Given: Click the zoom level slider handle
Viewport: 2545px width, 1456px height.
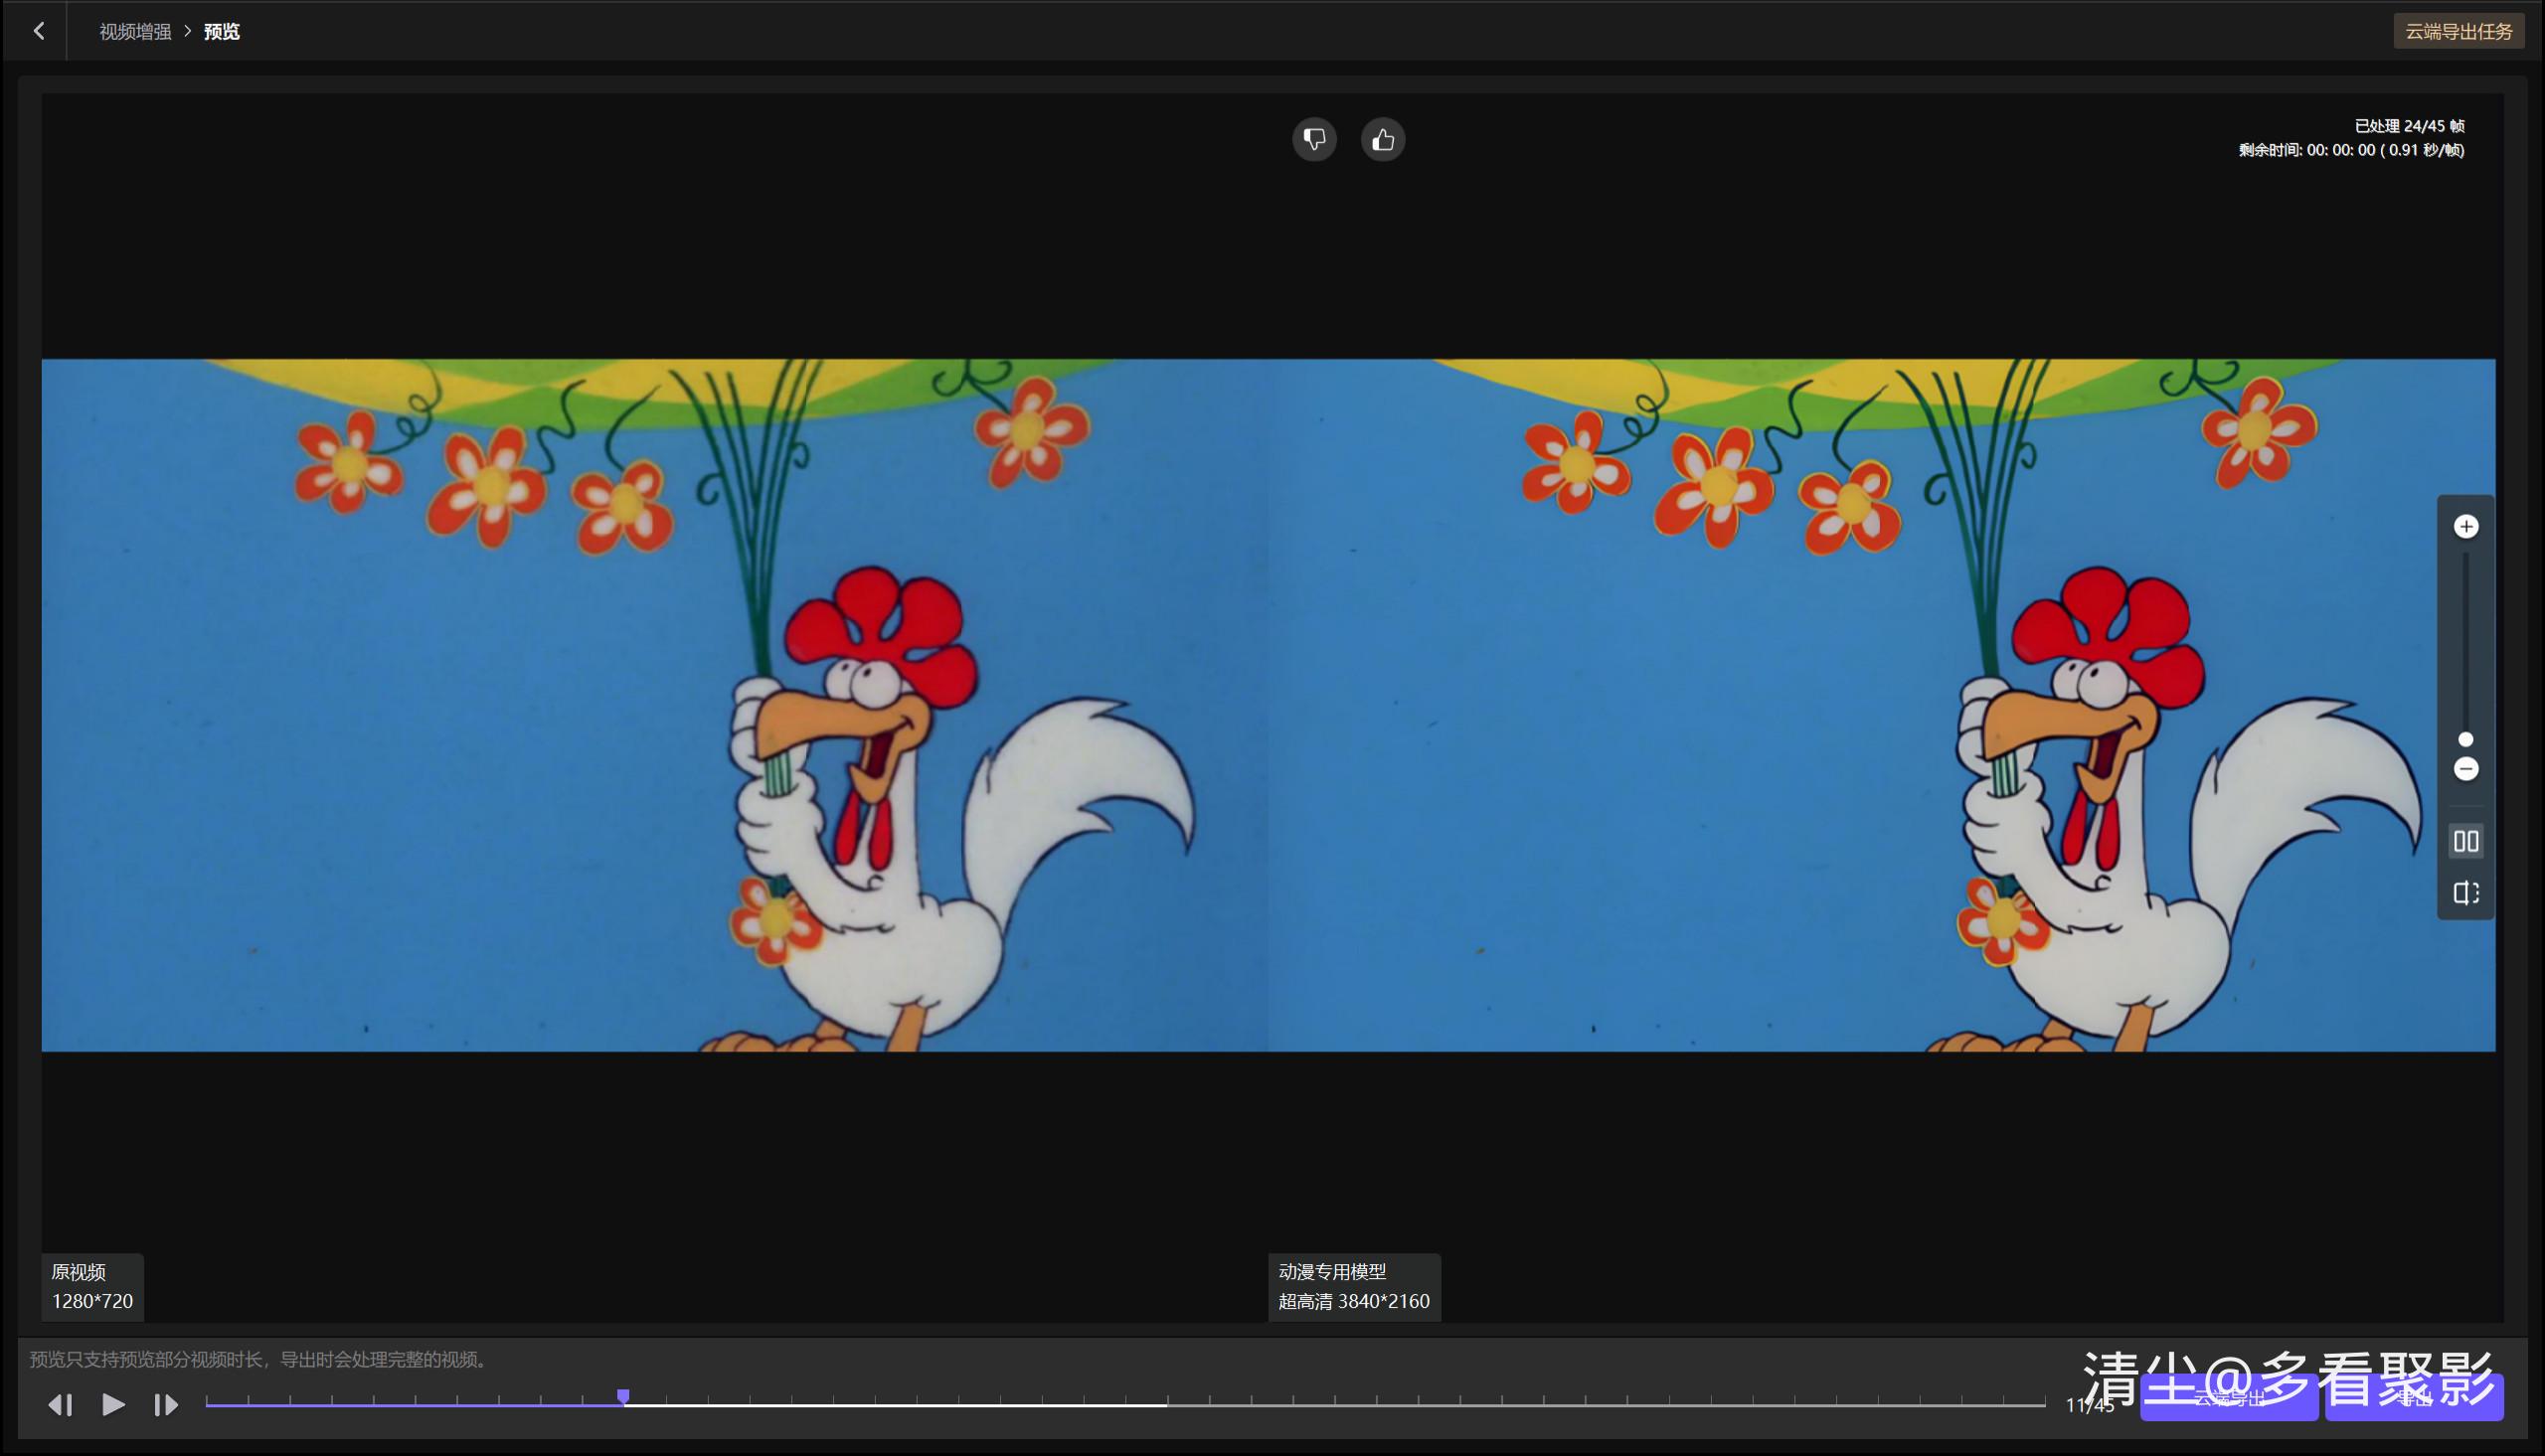Looking at the screenshot, I should [2466, 740].
